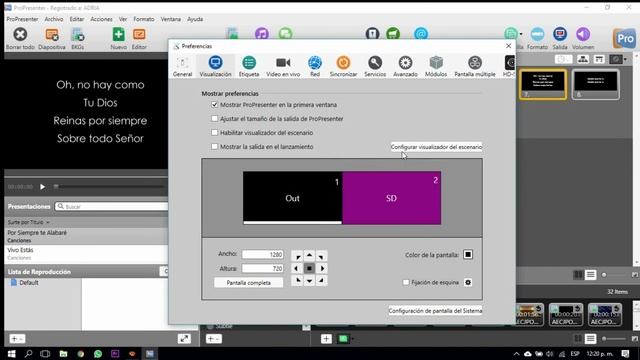Open the Sincronizar preferences tab
Image resolution: width=640 pixels, height=360 pixels.
point(343,66)
